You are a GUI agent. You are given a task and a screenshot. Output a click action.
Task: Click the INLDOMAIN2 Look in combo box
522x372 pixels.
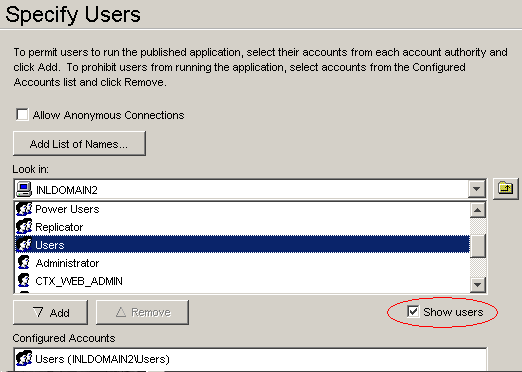point(250,189)
